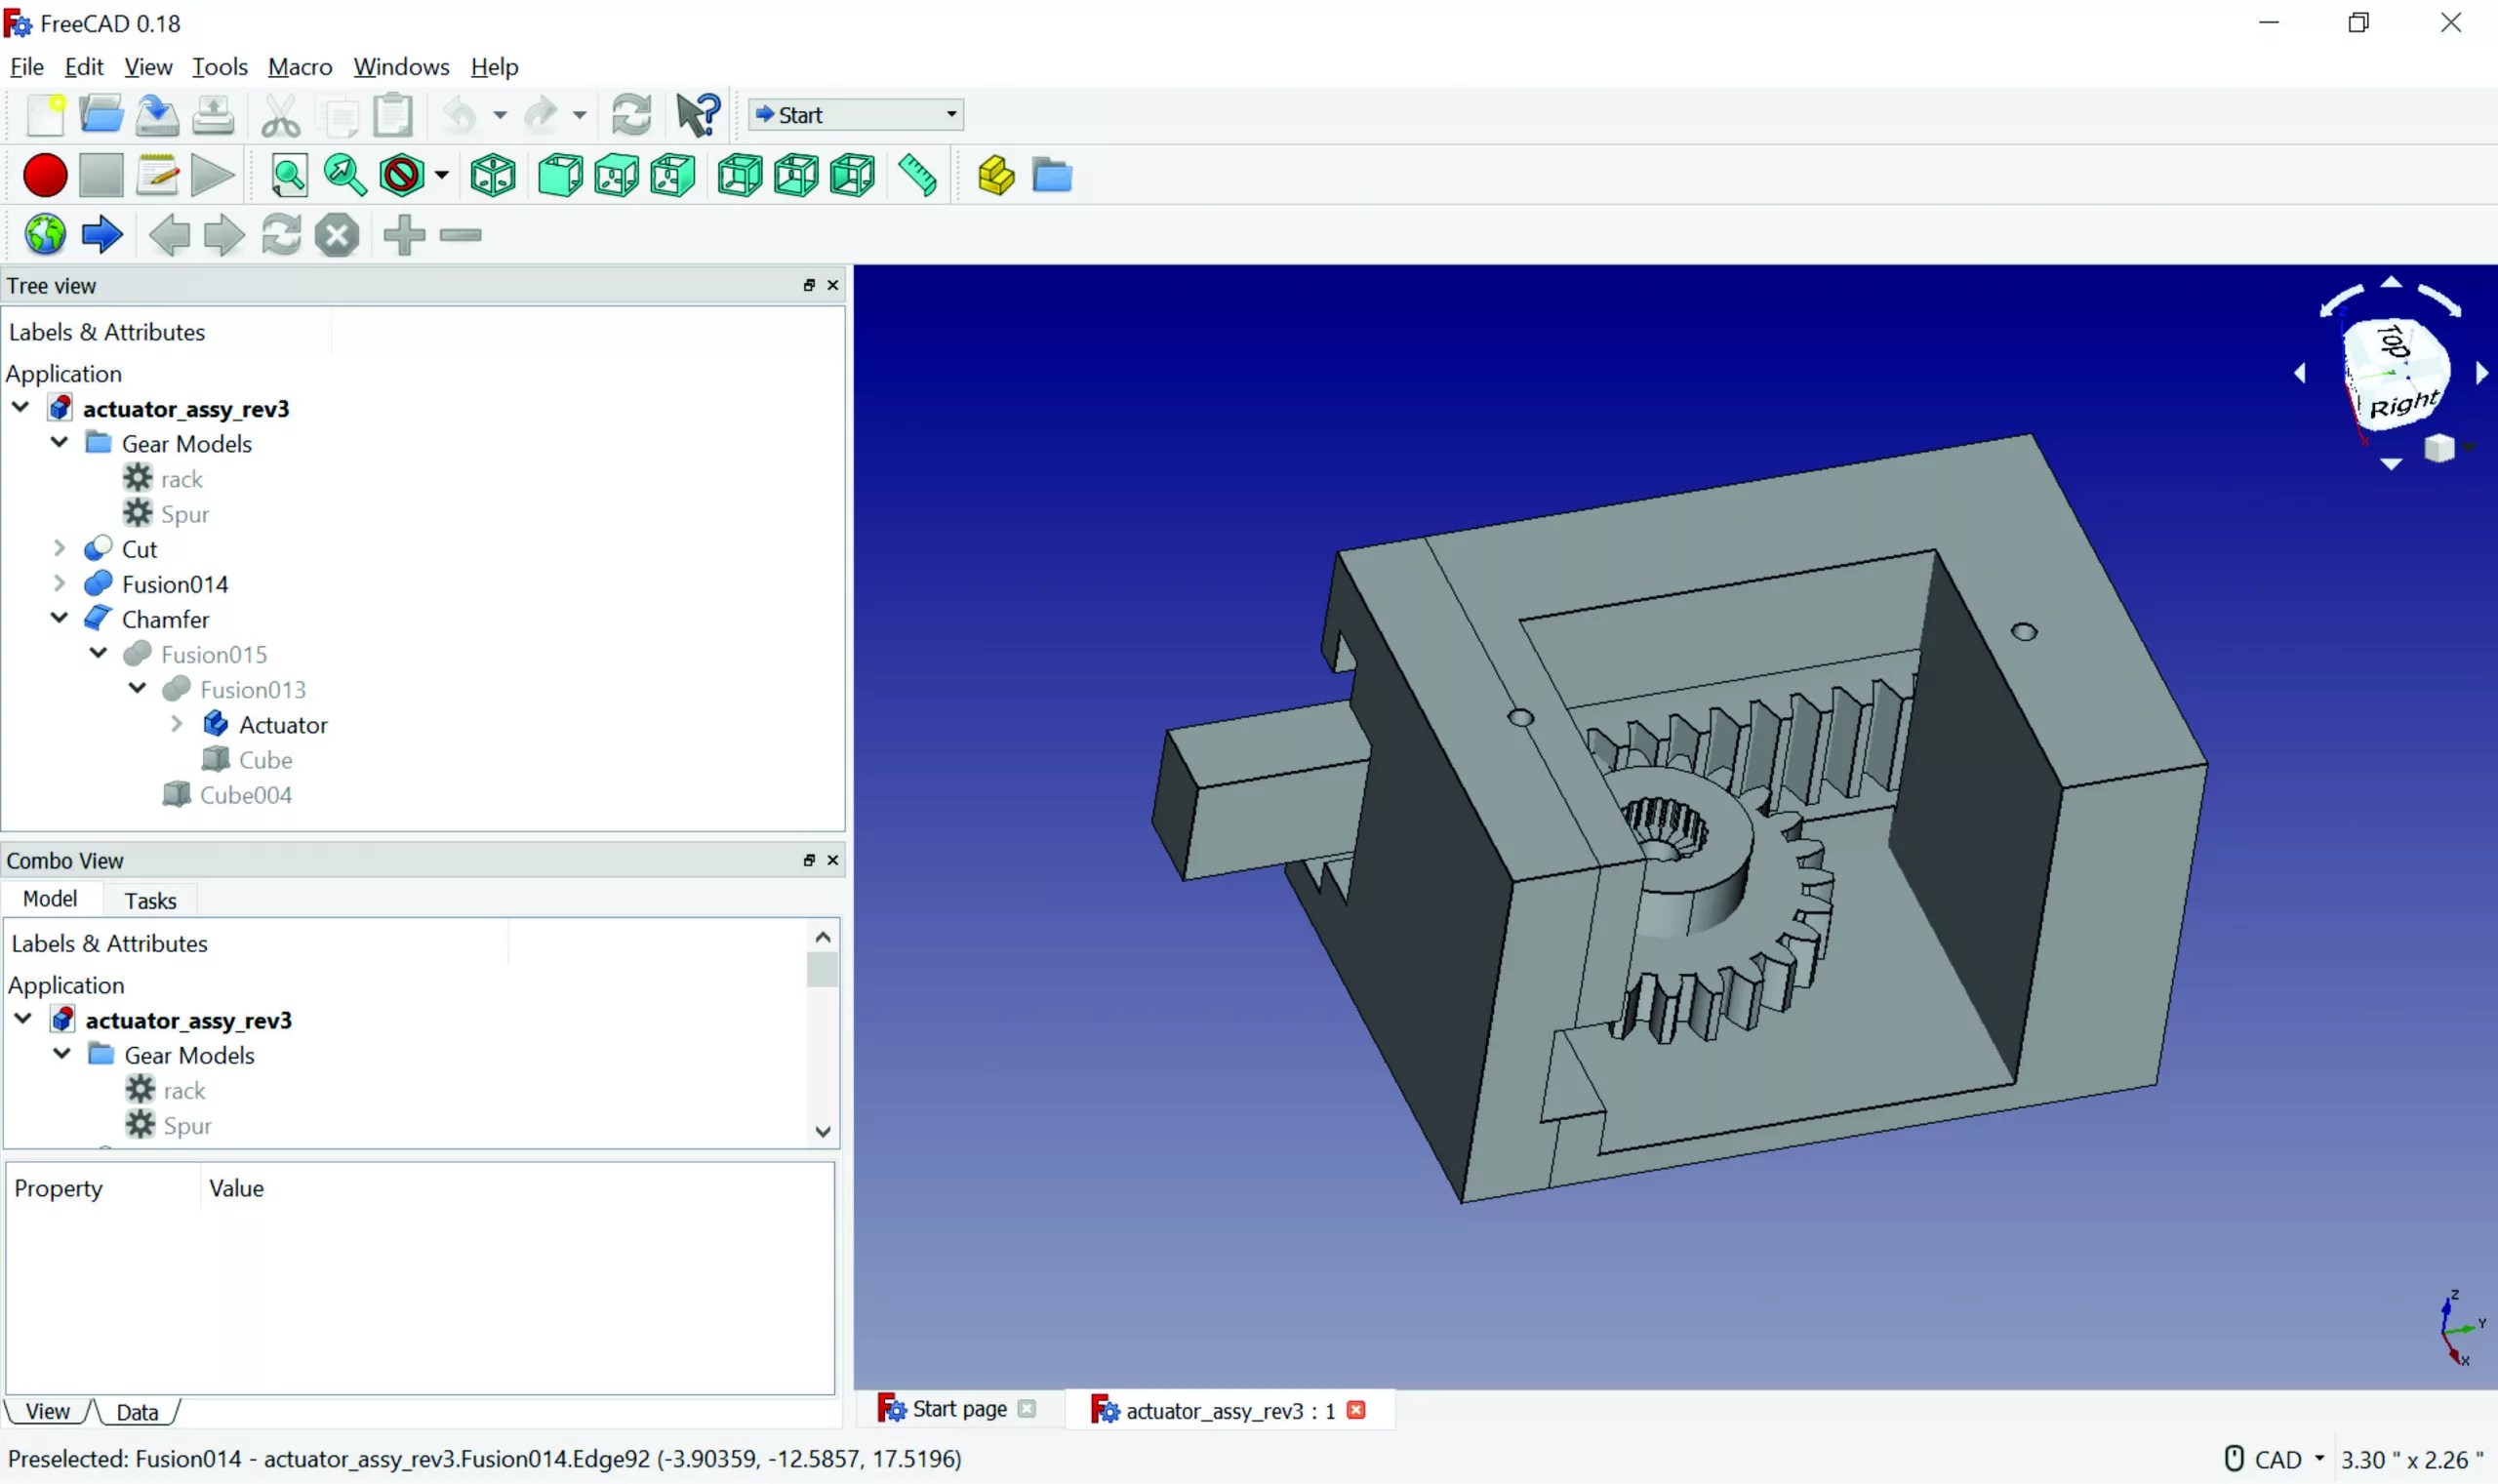Click the record macro red button
2498x1484 pixels.
(x=45, y=176)
